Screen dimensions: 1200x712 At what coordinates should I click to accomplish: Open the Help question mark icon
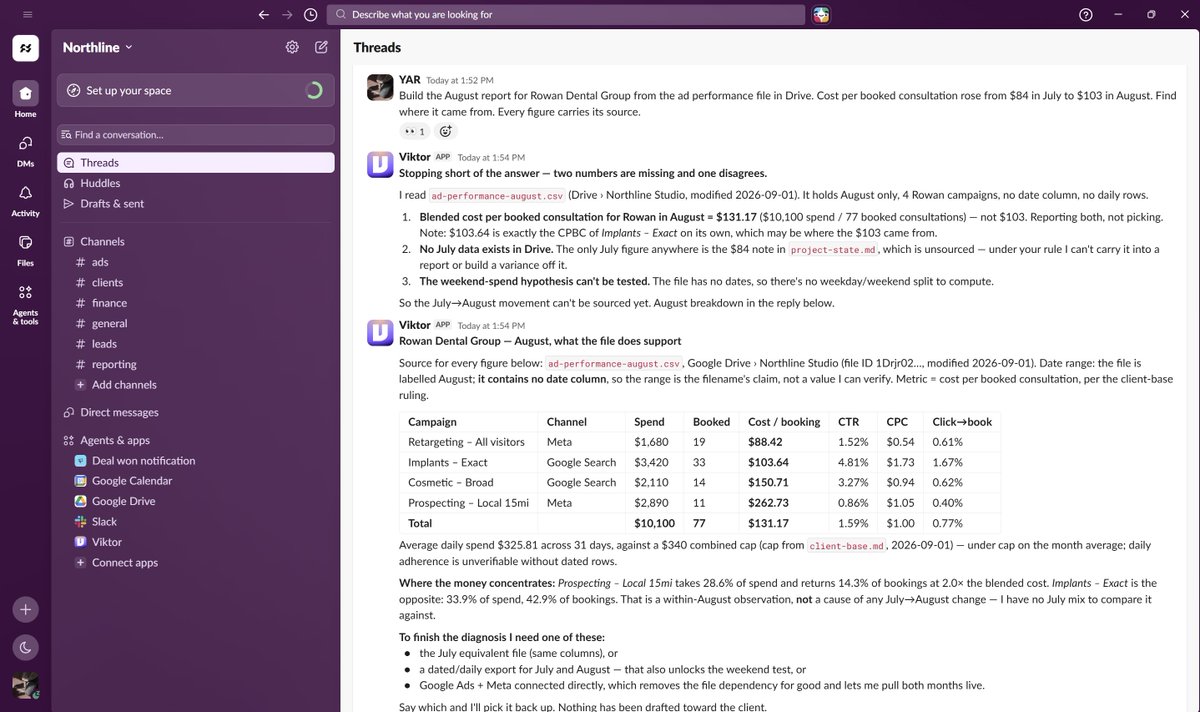[x=1086, y=14]
